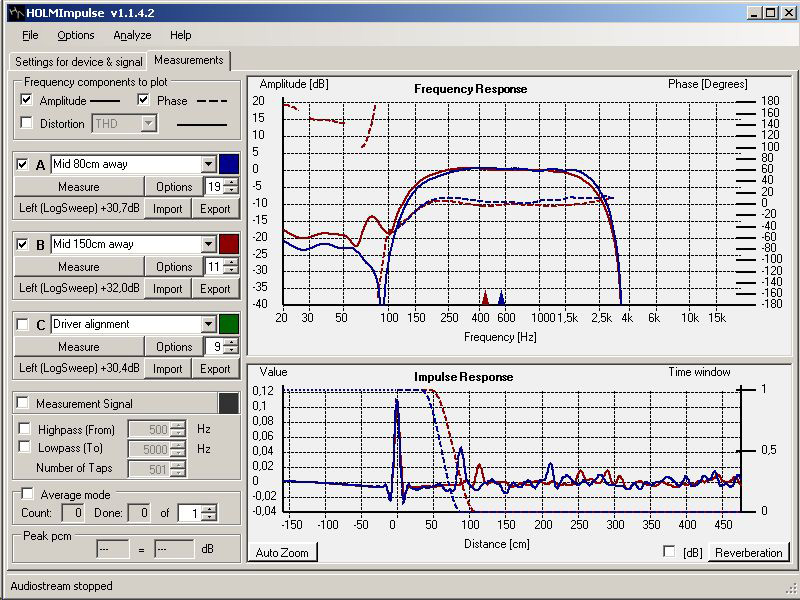
Task: Click Measure for slot C
Action: pos(79,347)
